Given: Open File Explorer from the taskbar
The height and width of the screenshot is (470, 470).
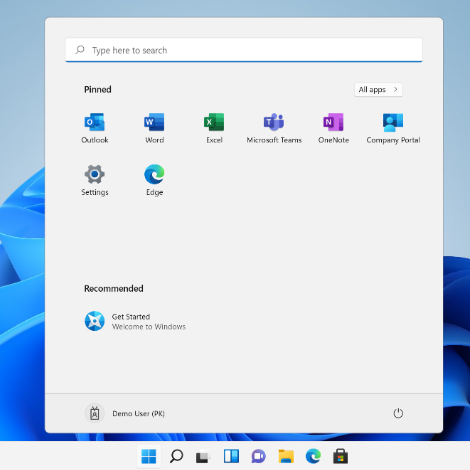Looking at the screenshot, I should click(286, 456).
